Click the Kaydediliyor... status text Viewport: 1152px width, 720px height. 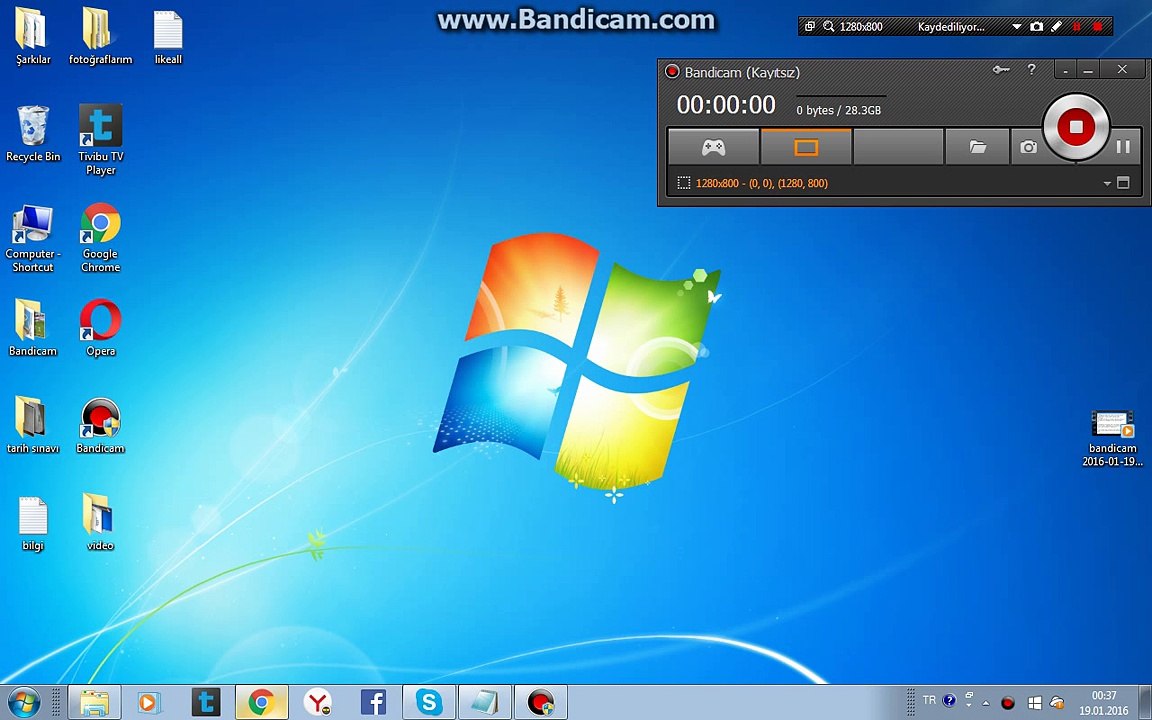tap(951, 26)
